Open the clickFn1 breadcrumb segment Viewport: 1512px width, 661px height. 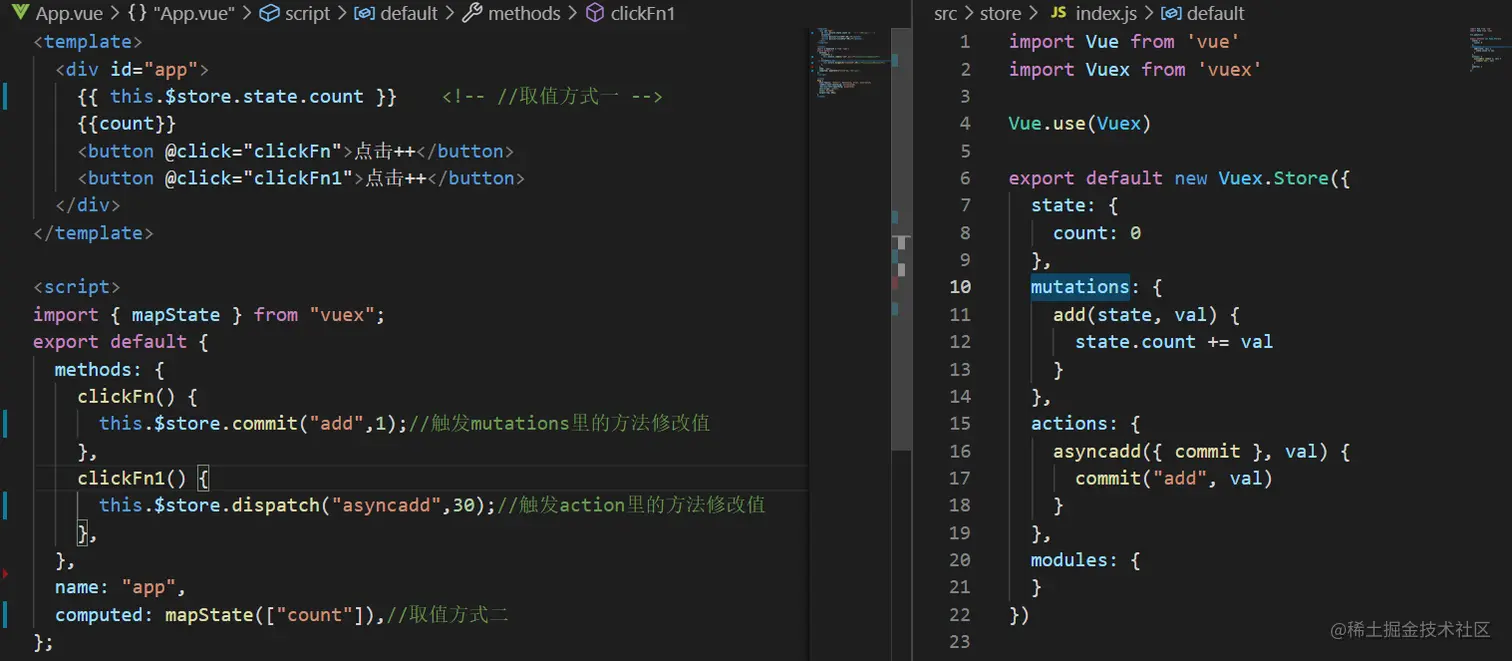(643, 13)
